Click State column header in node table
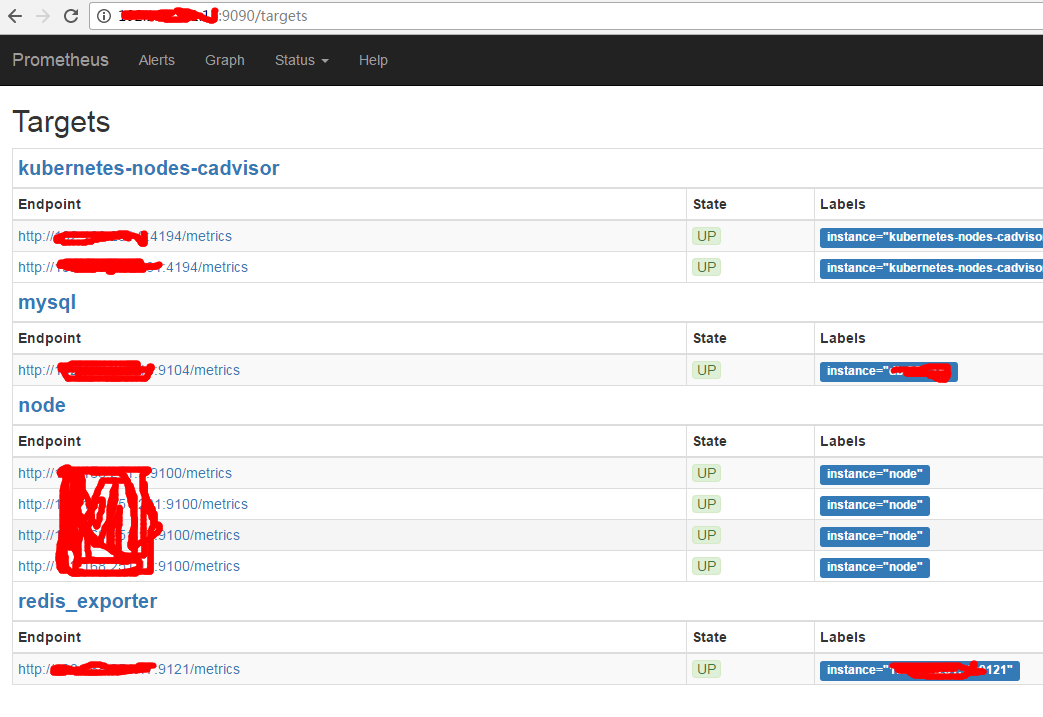Viewport: 1043px width, 717px height. tap(710, 441)
